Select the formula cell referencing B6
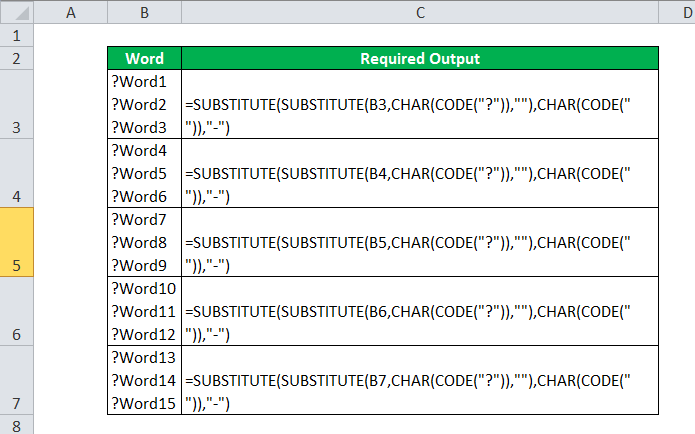 tap(420, 311)
